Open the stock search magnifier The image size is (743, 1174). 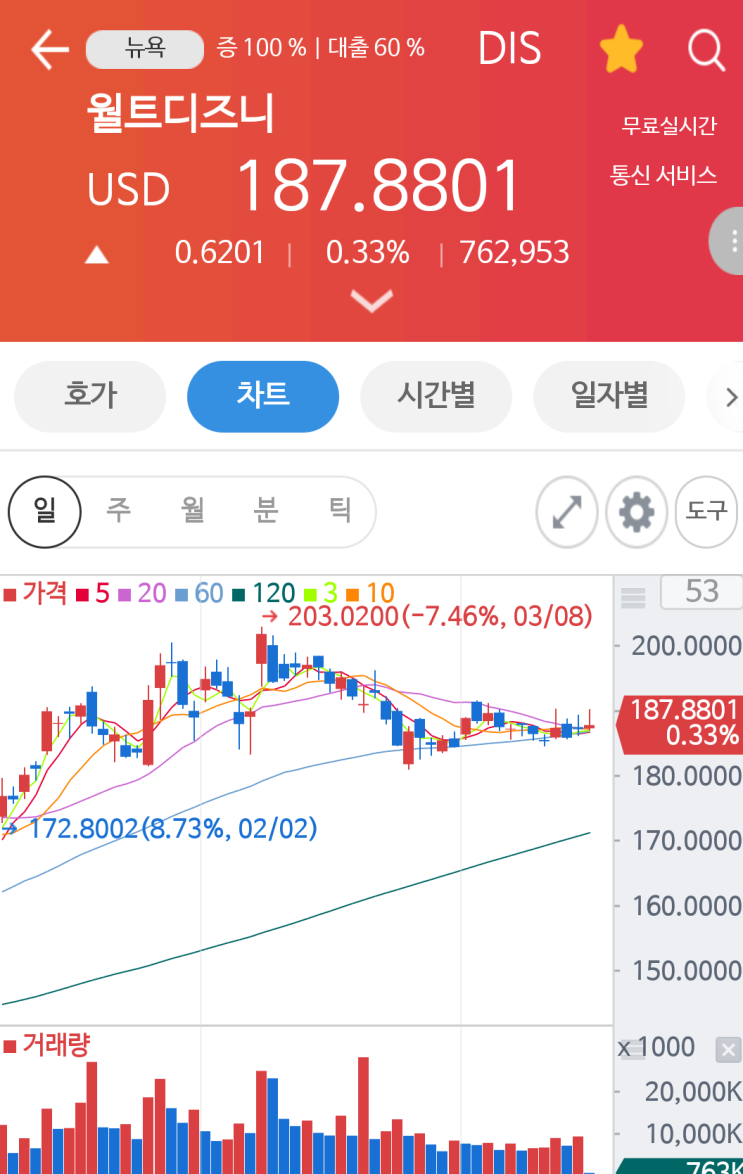pyautogui.click(x=706, y=50)
